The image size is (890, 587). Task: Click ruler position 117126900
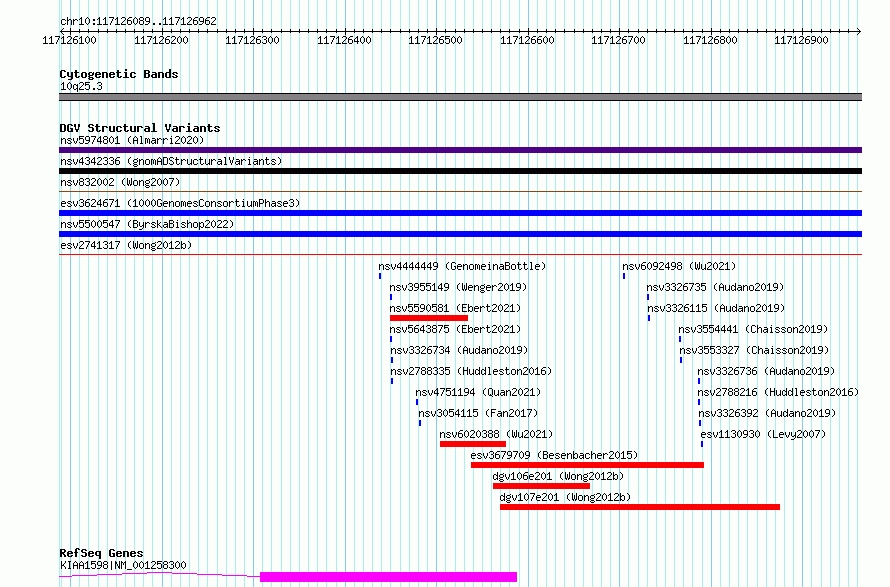(x=801, y=40)
